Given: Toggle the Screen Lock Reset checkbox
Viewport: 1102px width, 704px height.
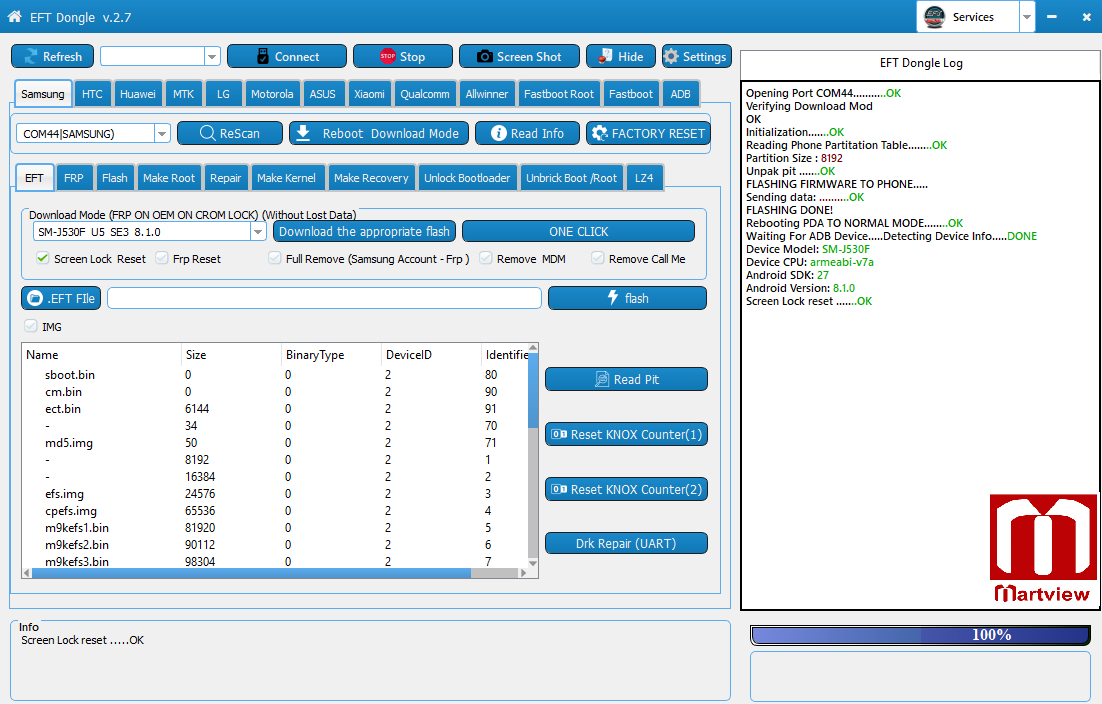Looking at the screenshot, I should [43, 258].
